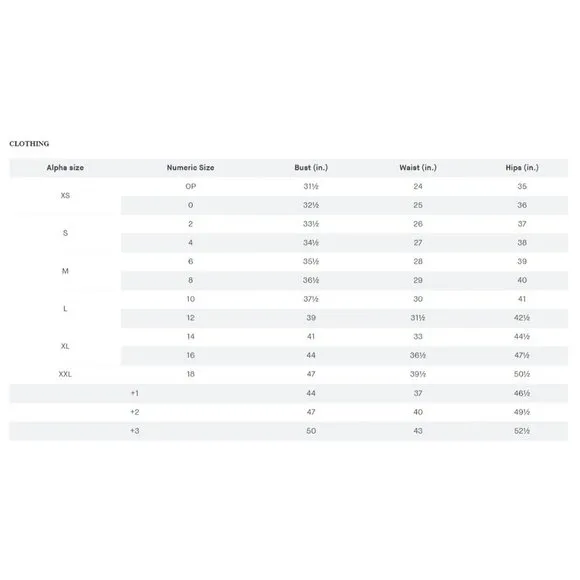Click waist value 24 in OP row
Viewport: 580px width, 580px height.
coord(418,186)
